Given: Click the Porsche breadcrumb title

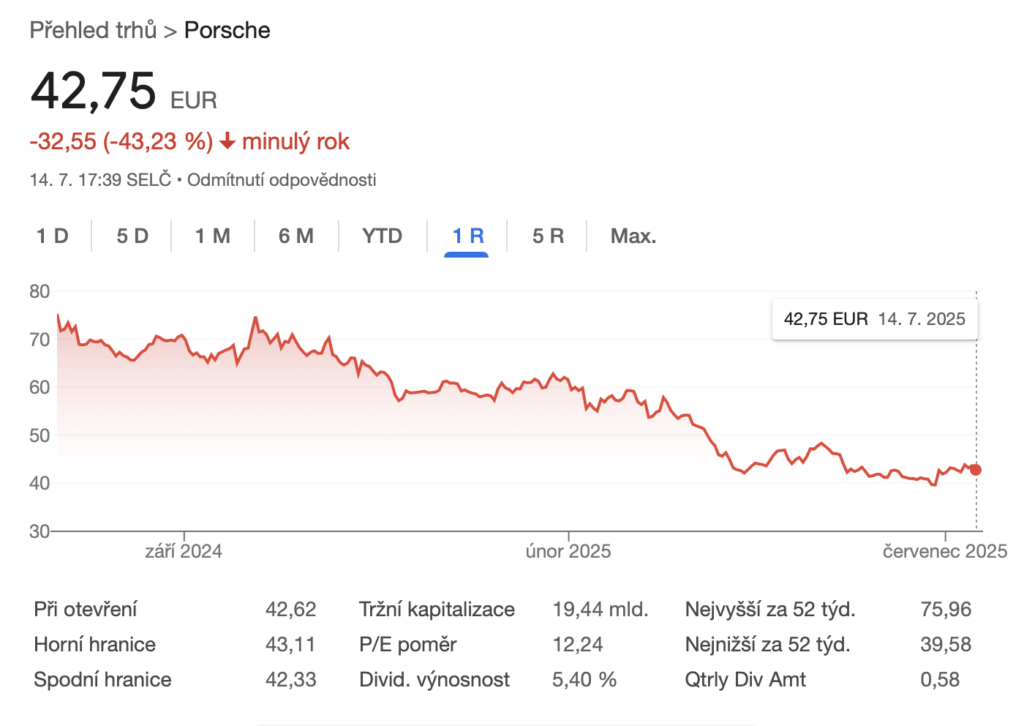Looking at the screenshot, I should [227, 30].
